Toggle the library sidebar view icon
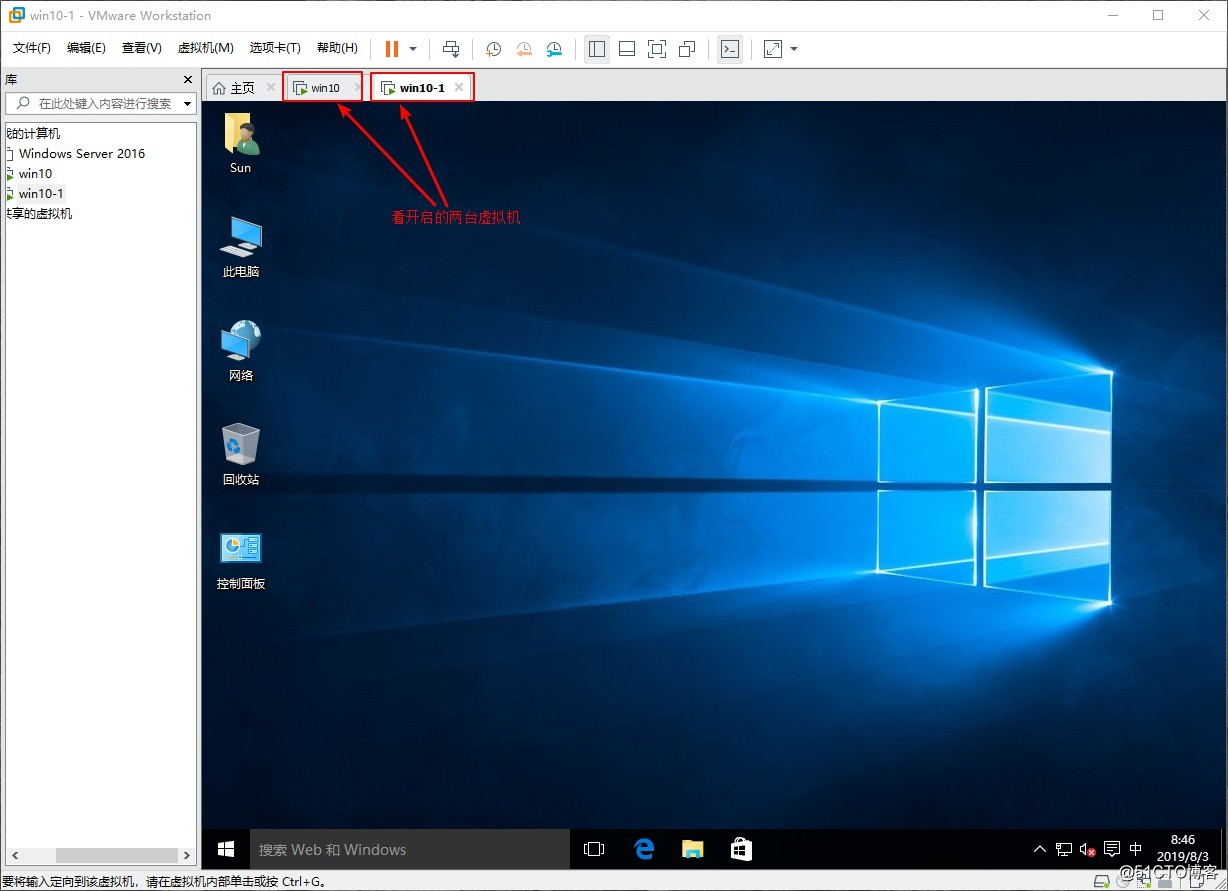This screenshot has height=891, width=1228. point(597,49)
